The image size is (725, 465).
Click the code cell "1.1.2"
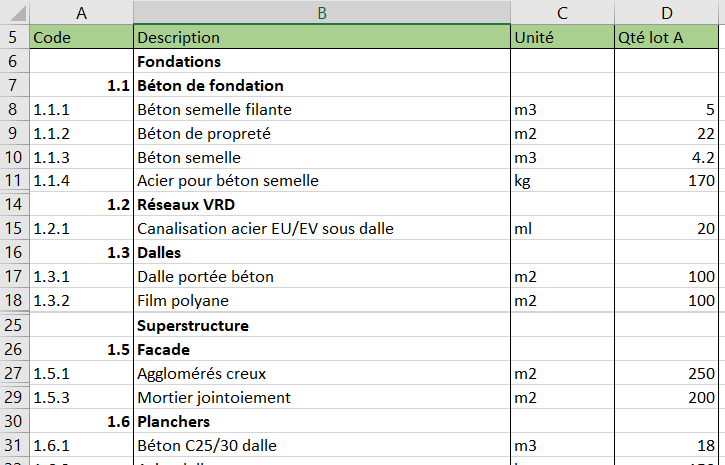click(81, 134)
